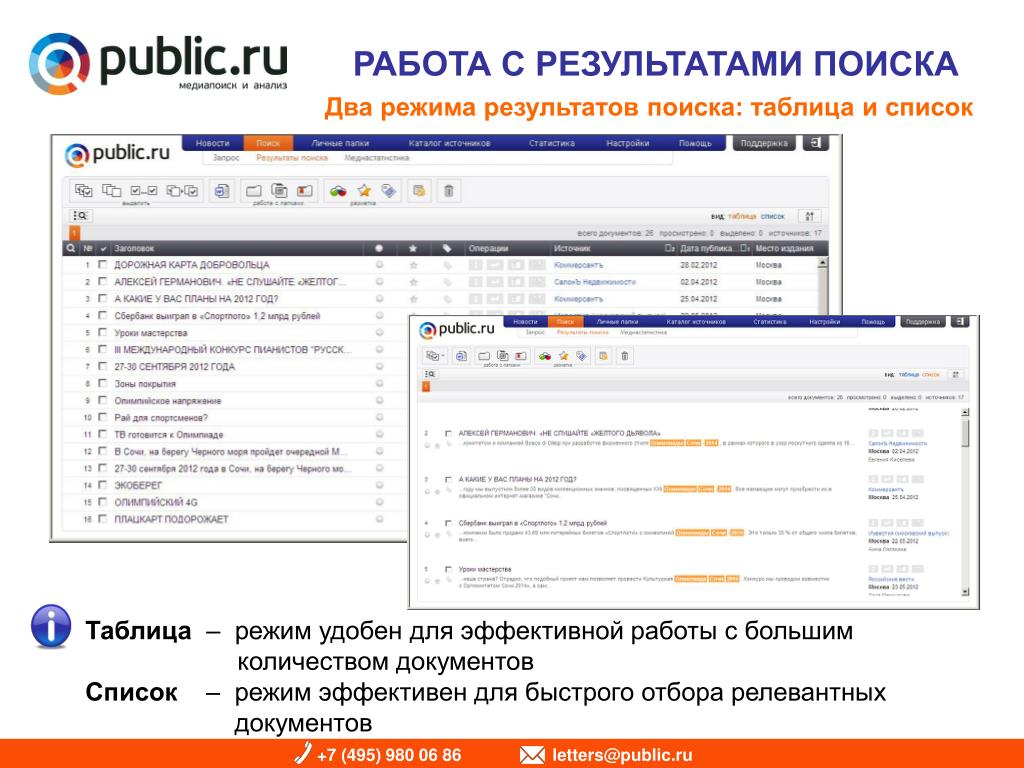Click the yellow note icon in list-view toolbar
Screen dimensions: 1024x768
(x=603, y=356)
